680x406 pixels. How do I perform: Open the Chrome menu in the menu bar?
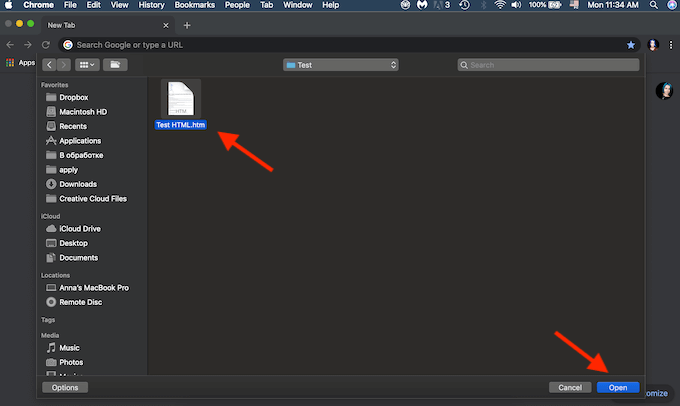coord(39,5)
